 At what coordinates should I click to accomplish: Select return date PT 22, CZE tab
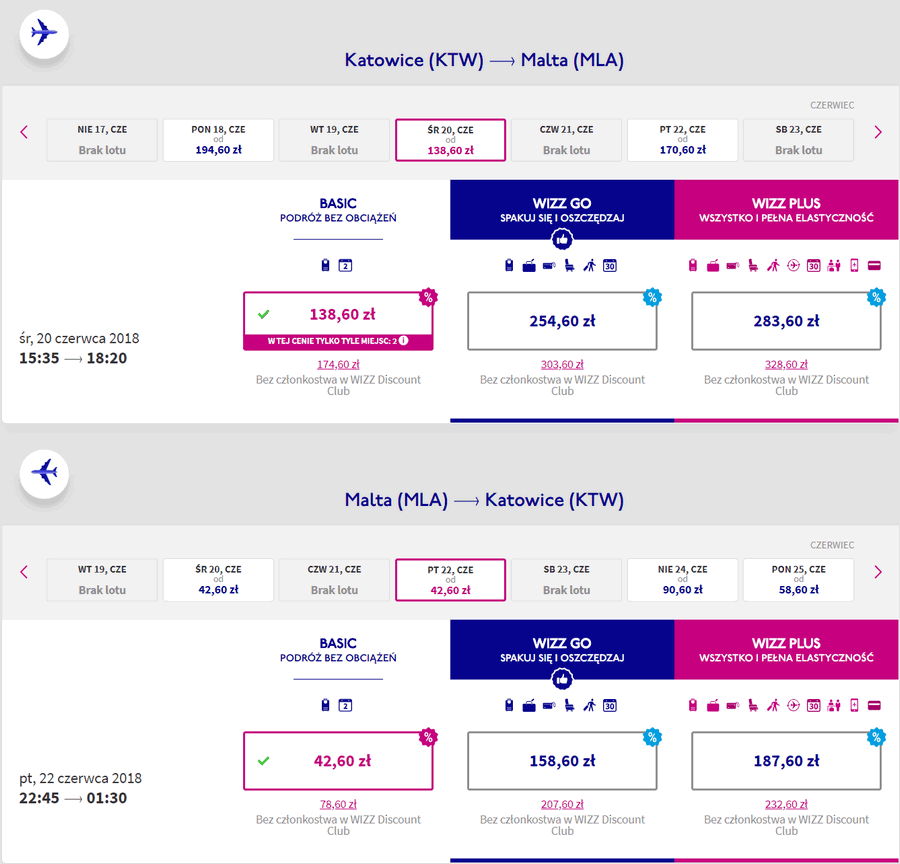451,580
